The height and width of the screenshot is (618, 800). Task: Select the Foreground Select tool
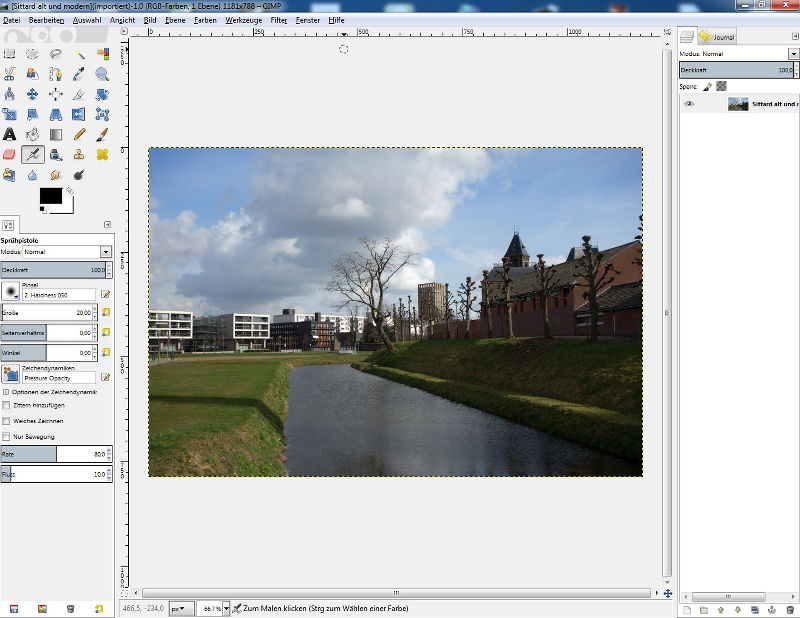click(x=32, y=74)
